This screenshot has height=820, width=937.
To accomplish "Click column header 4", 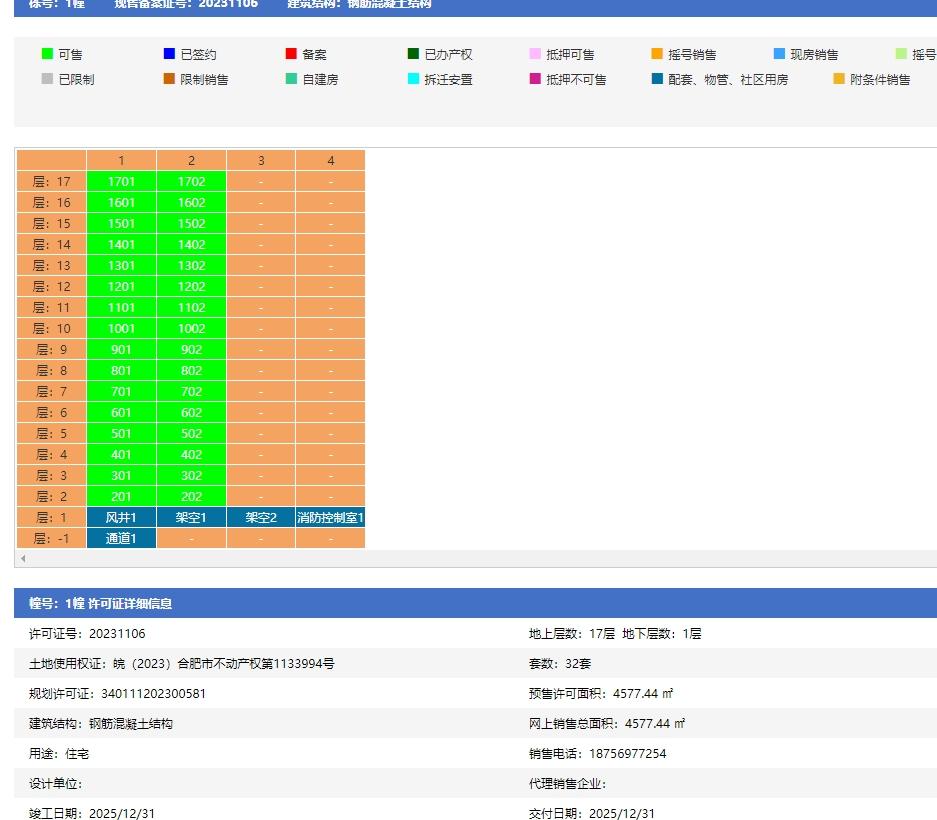I will tap(330, 160).
